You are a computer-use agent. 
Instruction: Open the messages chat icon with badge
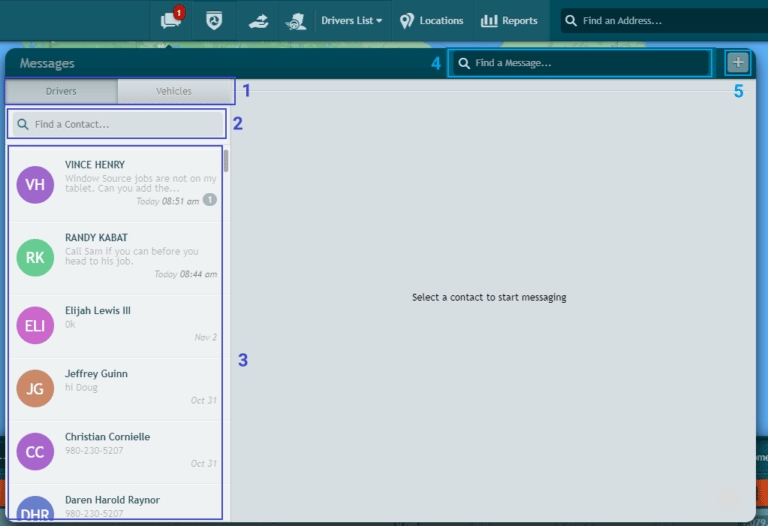pyautogui.click(x=172, y=21)
